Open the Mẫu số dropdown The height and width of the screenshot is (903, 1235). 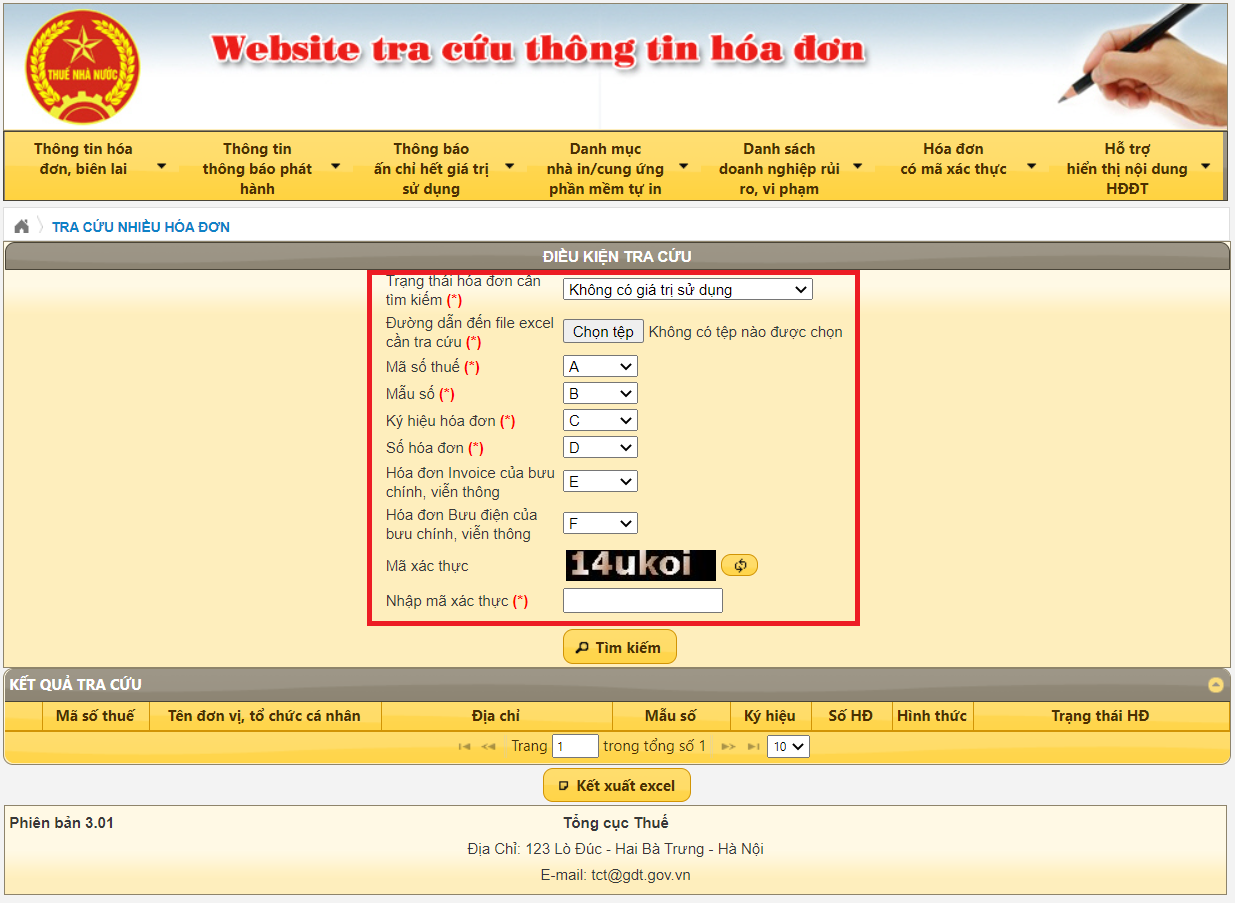(x=600, y=393)
